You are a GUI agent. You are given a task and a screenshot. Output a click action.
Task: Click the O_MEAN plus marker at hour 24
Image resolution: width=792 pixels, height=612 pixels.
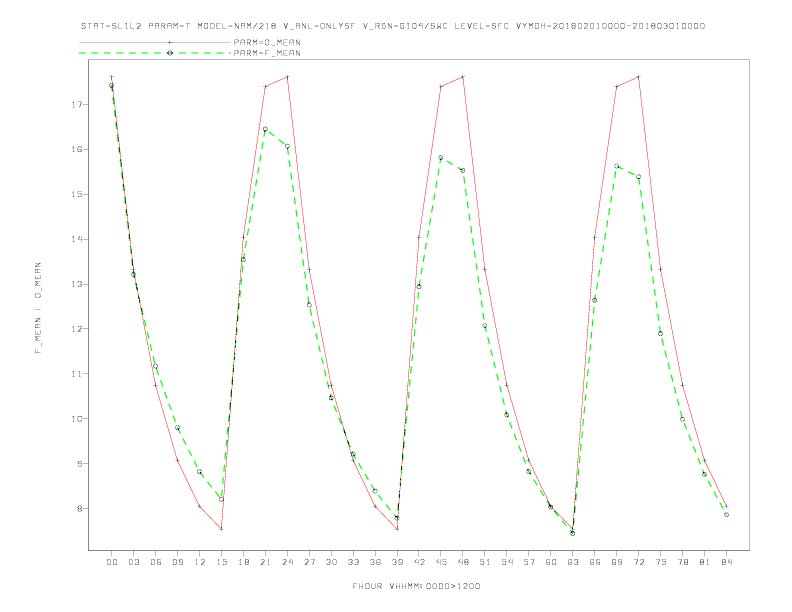[287, 77]
